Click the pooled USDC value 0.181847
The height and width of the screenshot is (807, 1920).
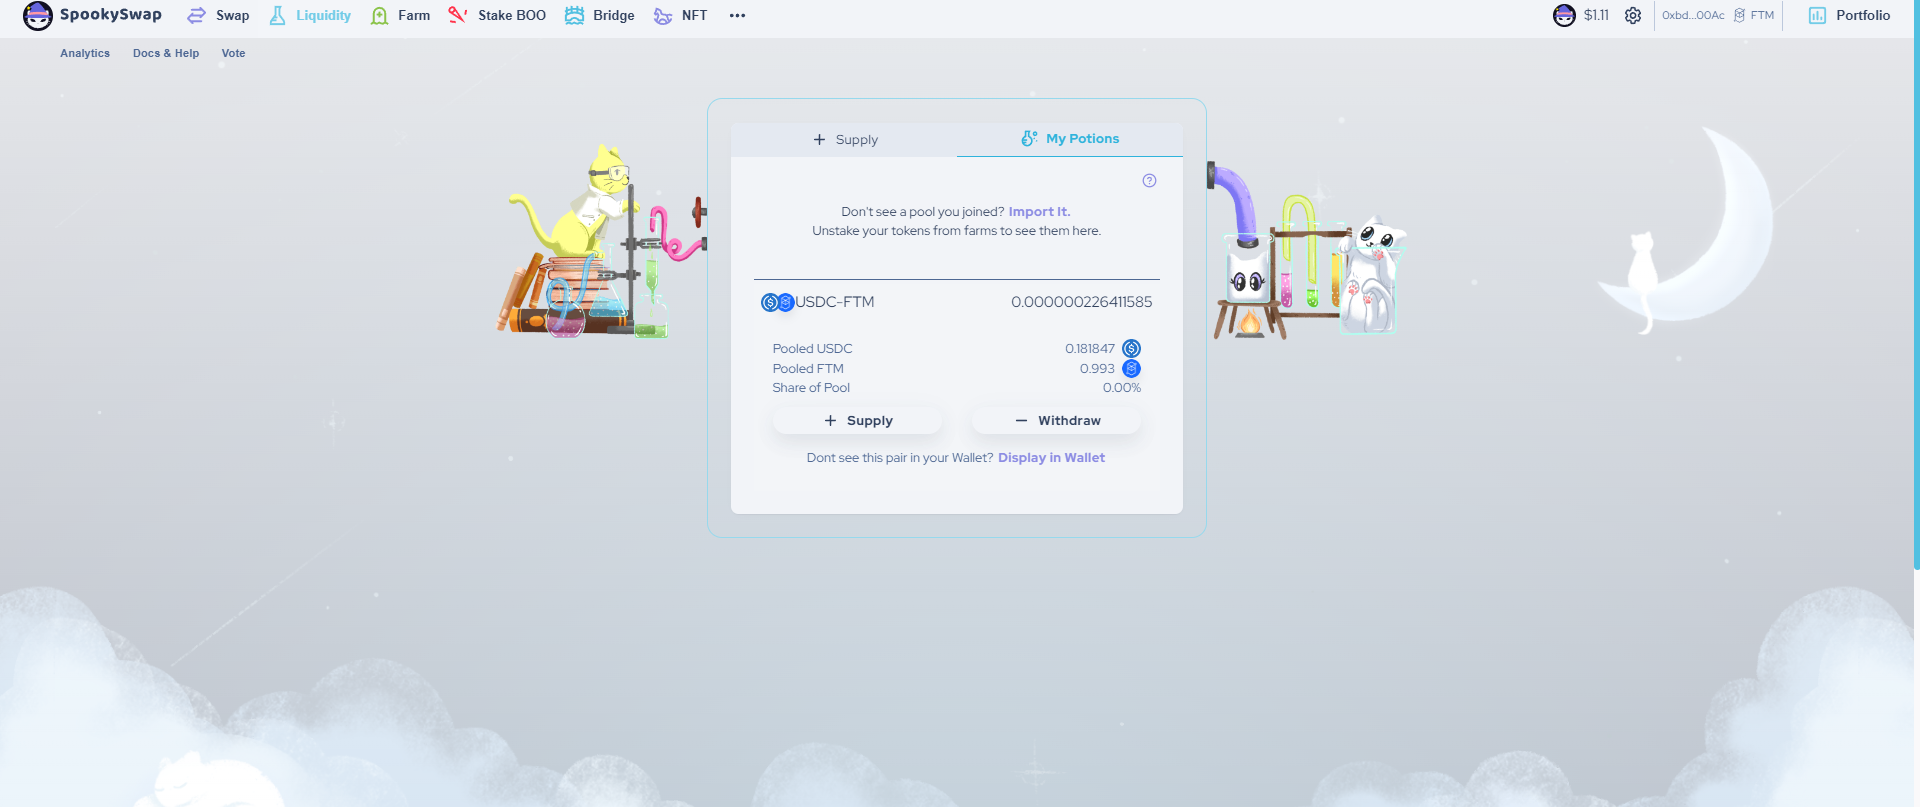pyautogui.click(x=1089, y=349)
